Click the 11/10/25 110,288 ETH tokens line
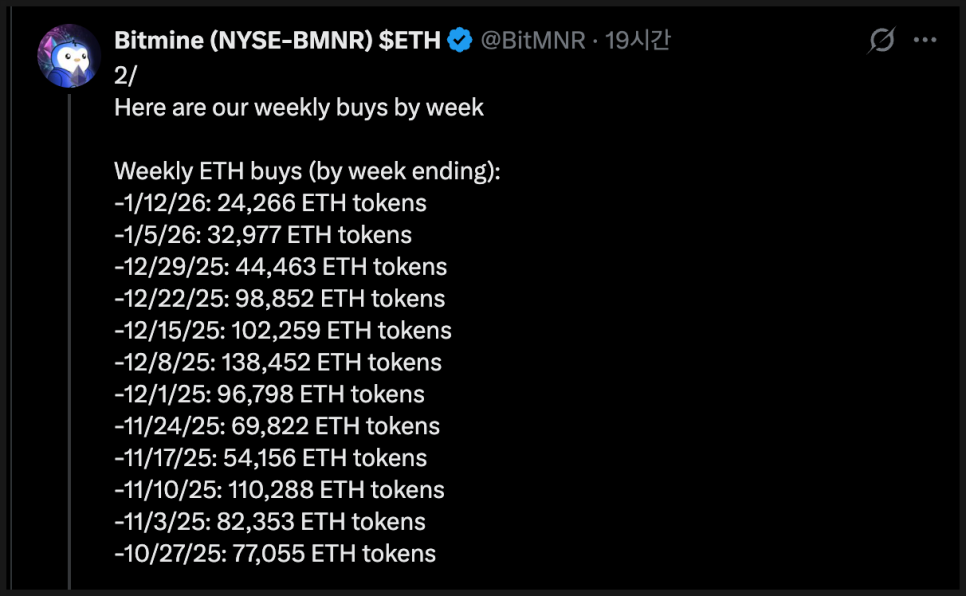Viewport: 966px width, 596px height. [x=280, y=490]
